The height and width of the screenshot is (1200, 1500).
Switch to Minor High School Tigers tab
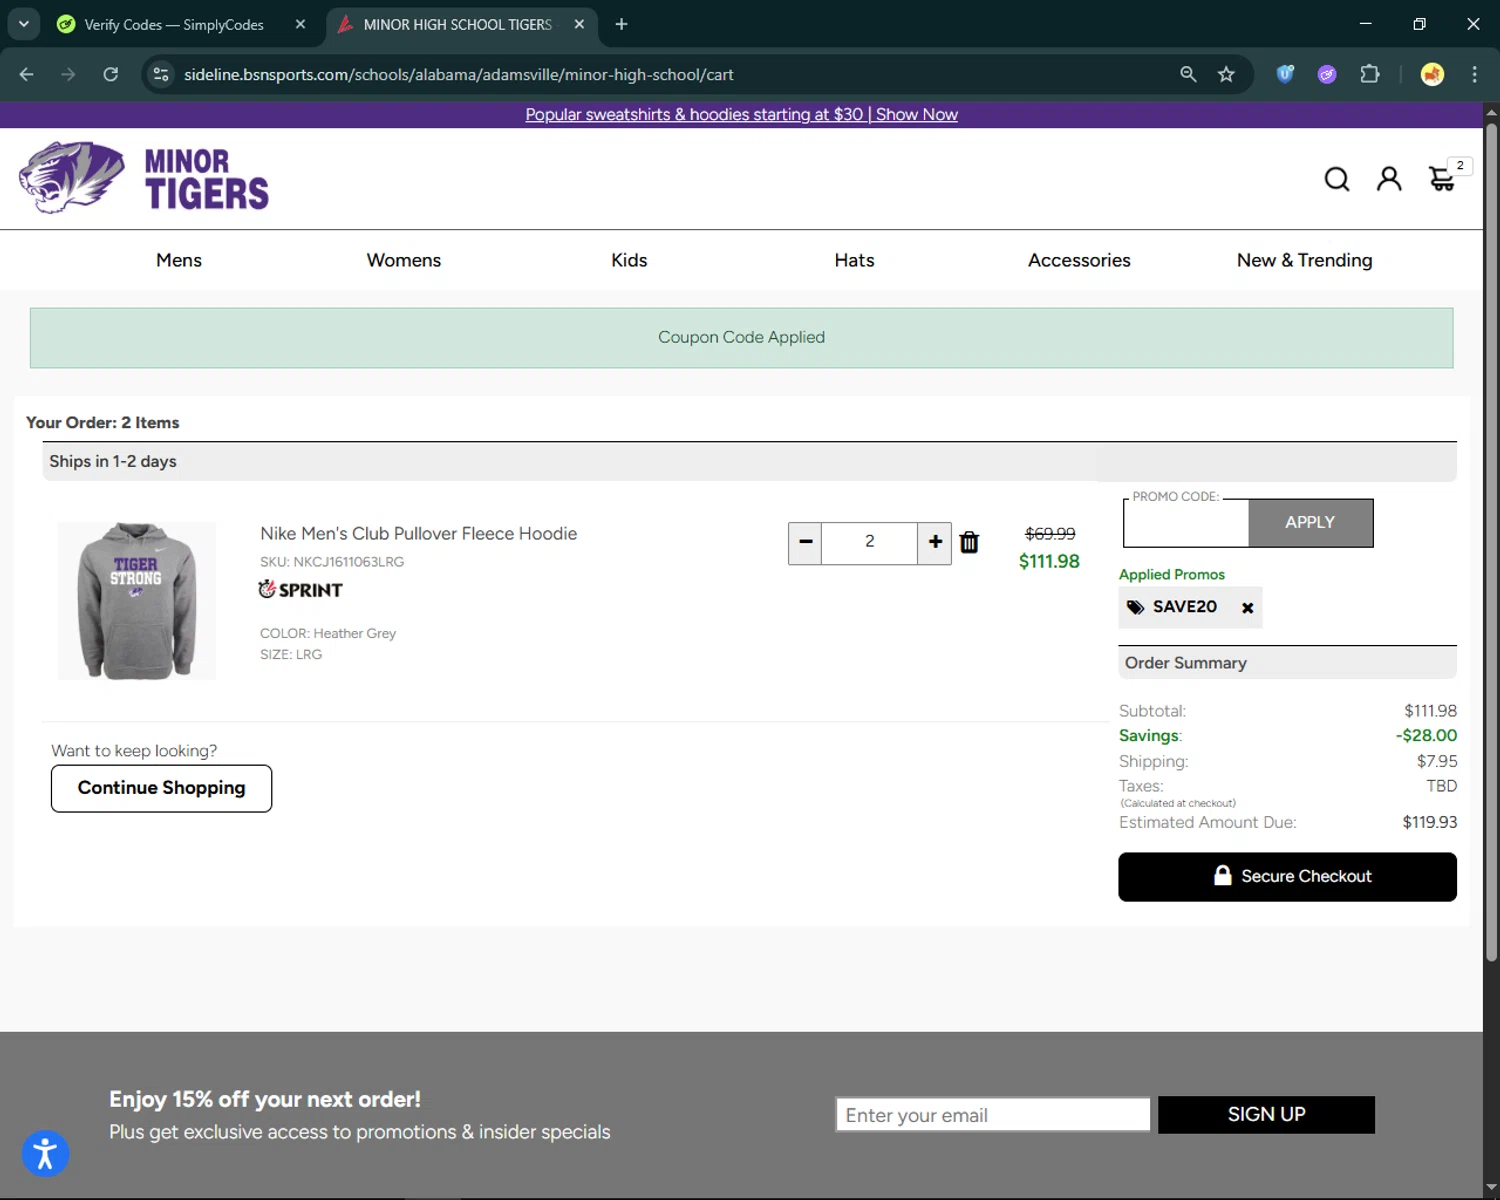pyautogui.click(x=457, y=24)
